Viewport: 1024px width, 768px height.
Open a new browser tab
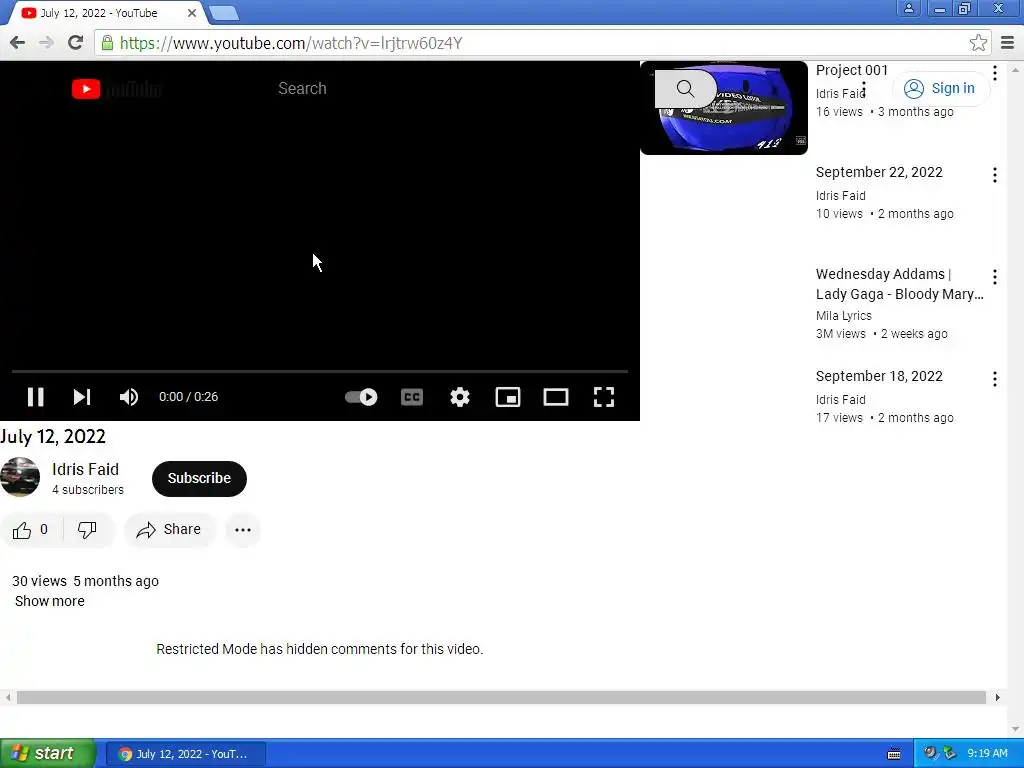pos(224,13)
